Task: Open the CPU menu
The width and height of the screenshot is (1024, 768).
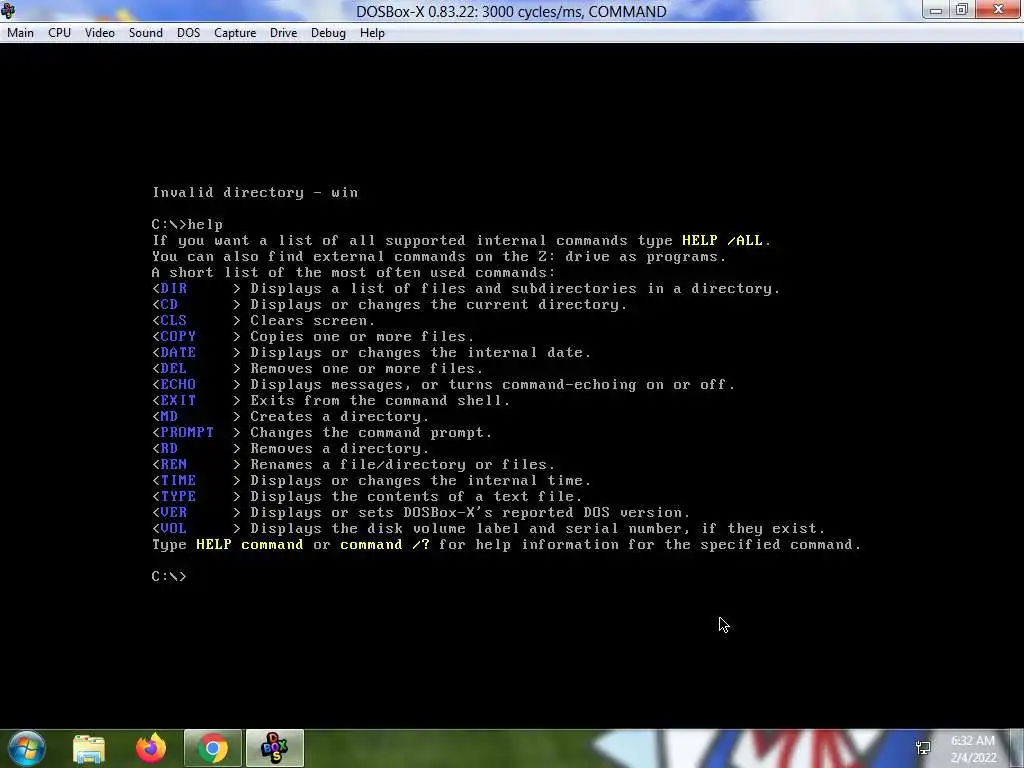Action: click(x=59, y=33)
